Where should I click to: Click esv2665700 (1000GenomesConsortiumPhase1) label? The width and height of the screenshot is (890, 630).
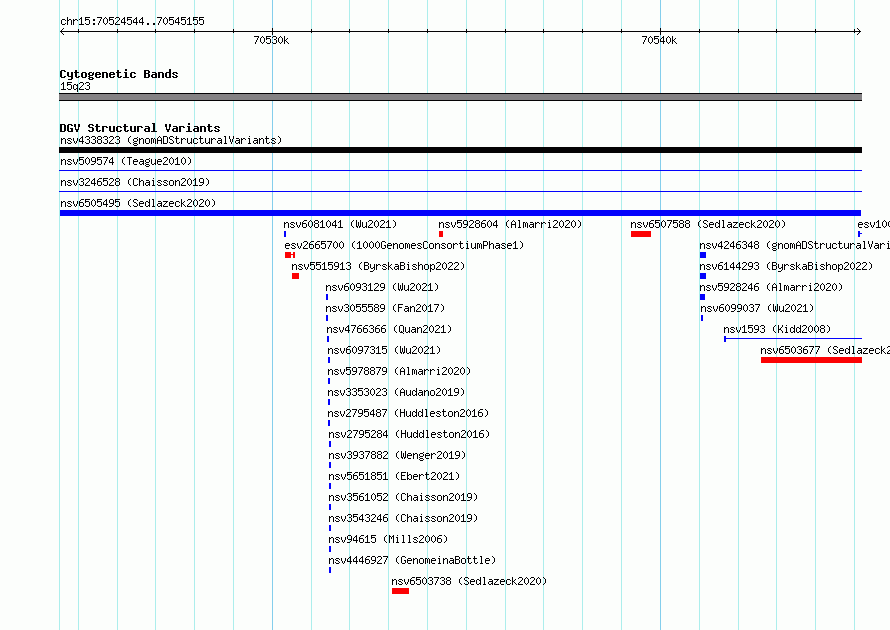click(404, 245)
